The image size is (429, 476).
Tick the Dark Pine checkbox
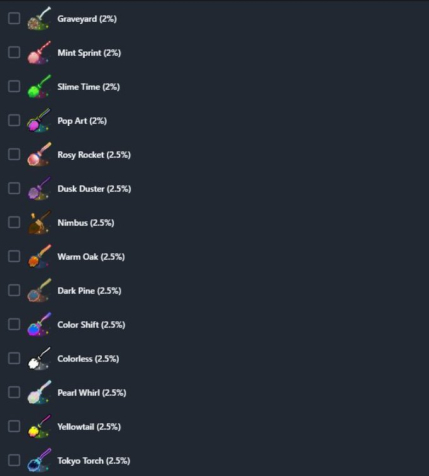point(14,290)
